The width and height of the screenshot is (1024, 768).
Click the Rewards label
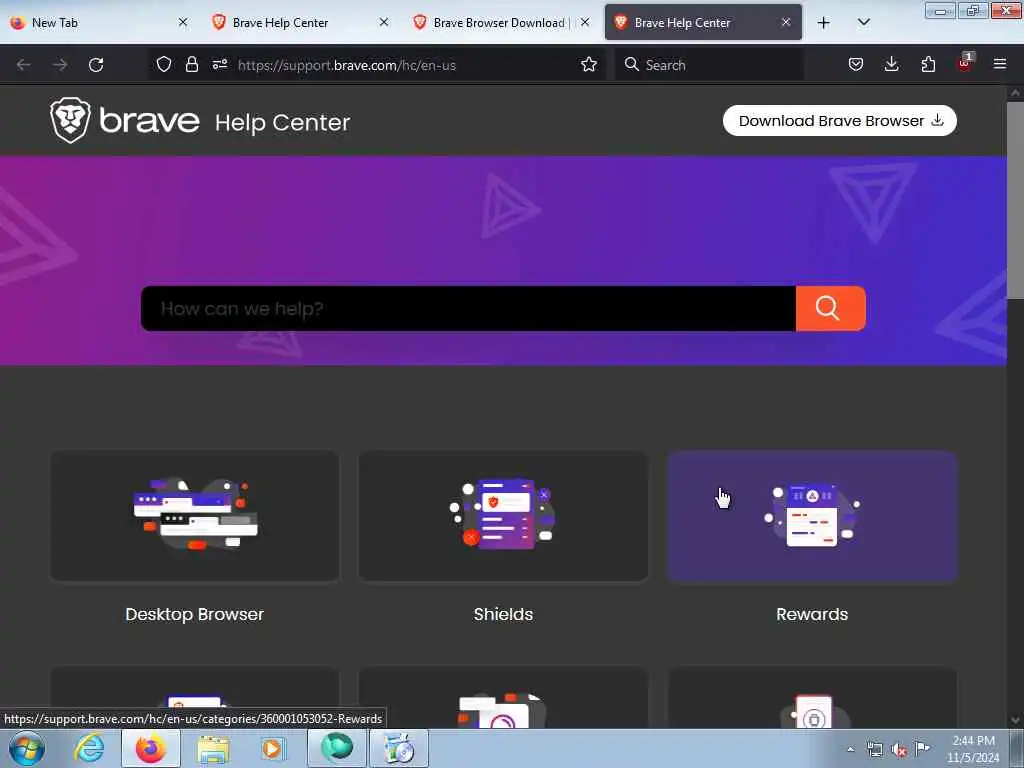812,615
